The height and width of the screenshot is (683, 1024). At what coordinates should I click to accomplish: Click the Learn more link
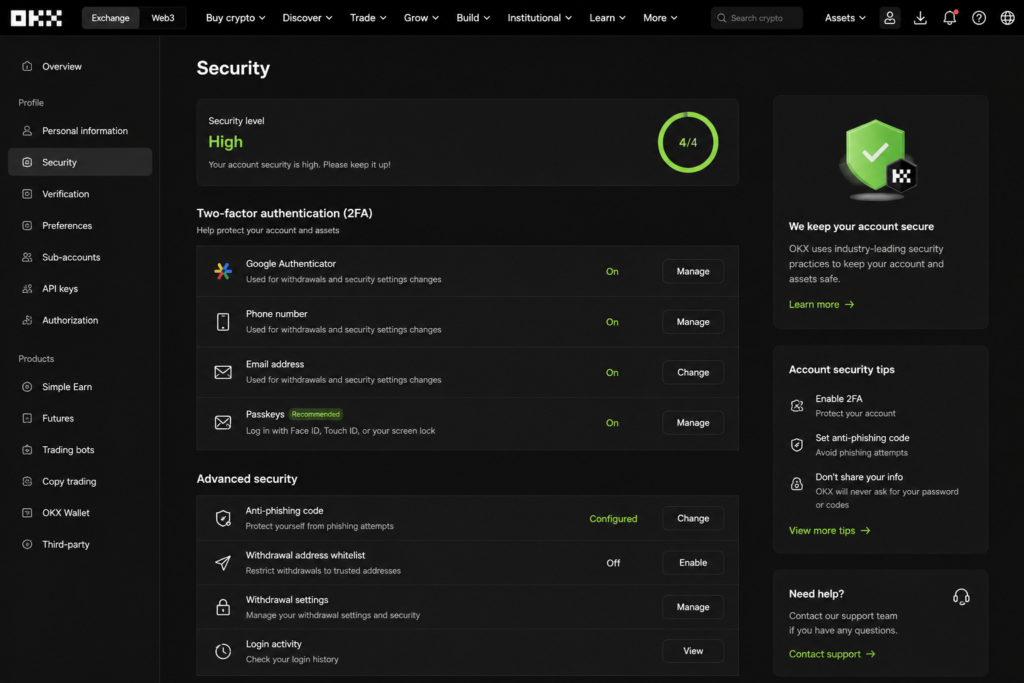click(x=821, y=304)
